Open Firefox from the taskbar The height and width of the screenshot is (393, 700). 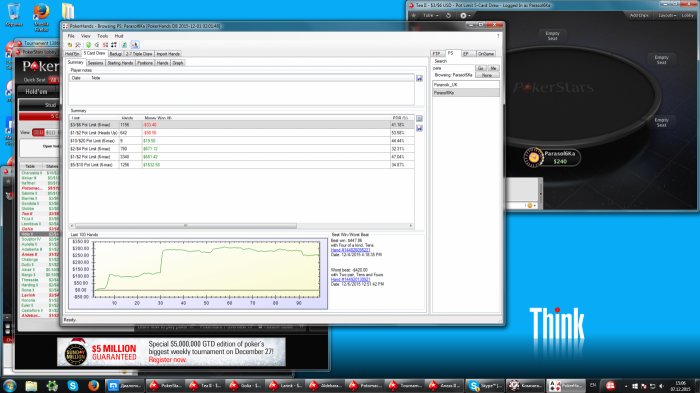pos(93,385)
